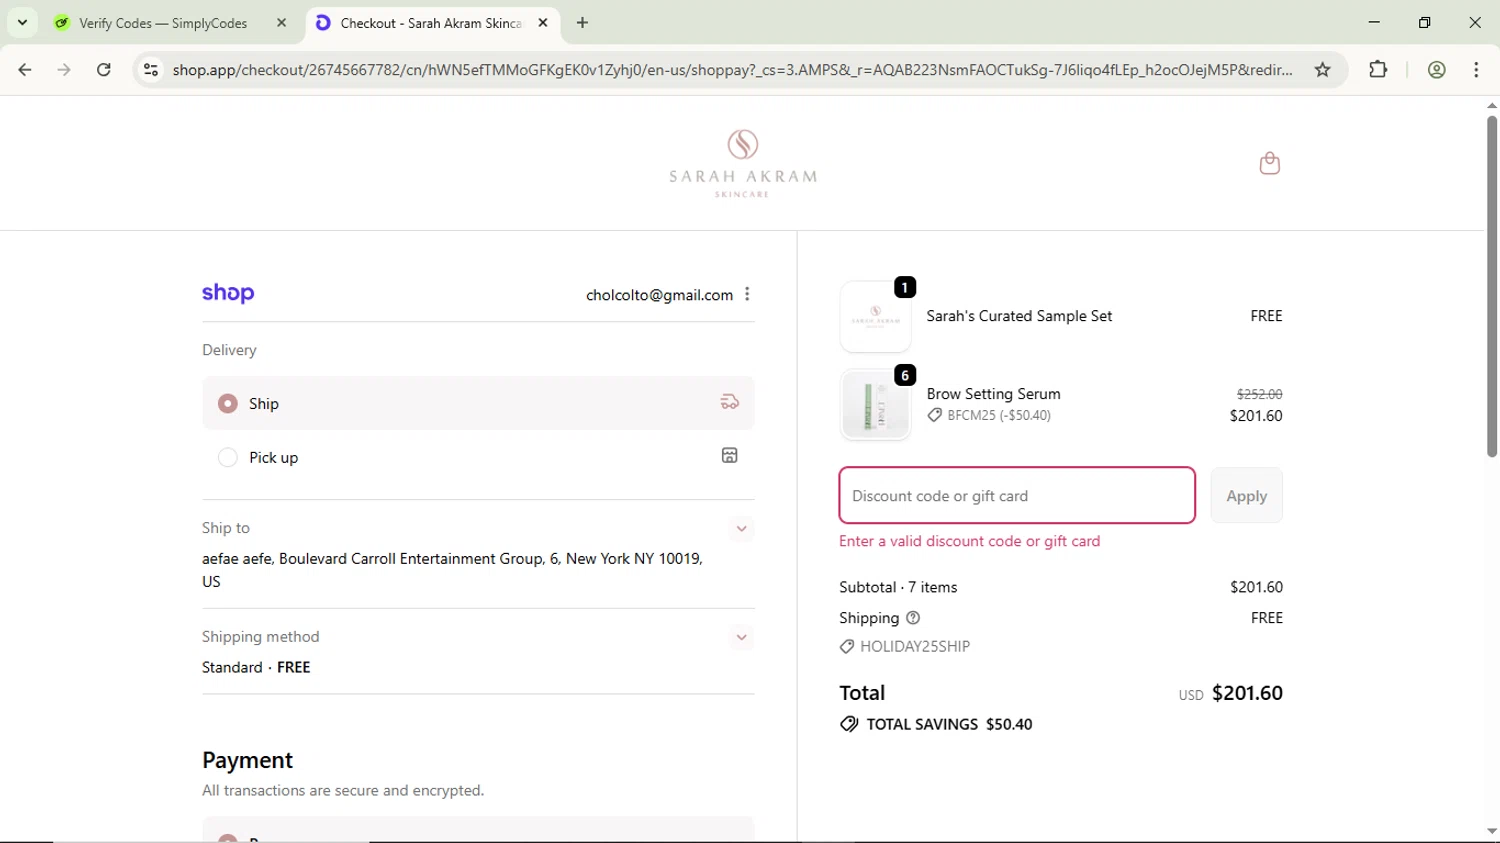
Task: Click the scrollbar up arrow
Action: [1491, 104]
